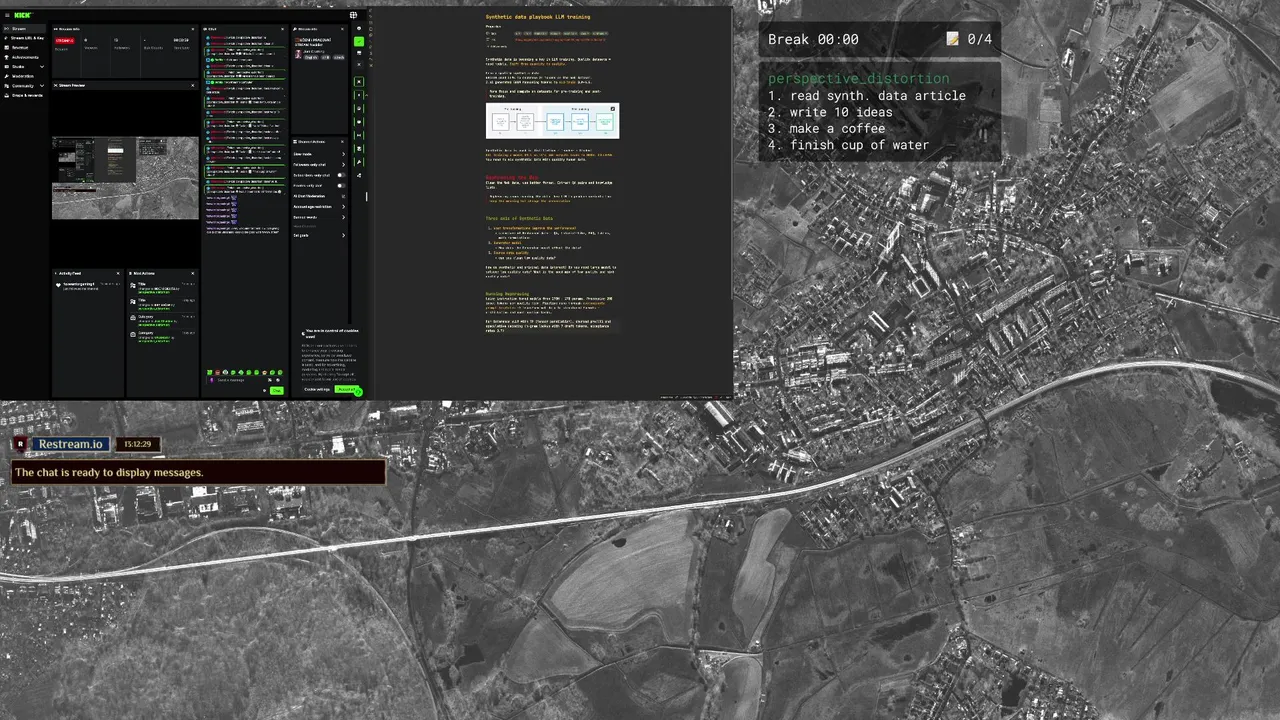Close the Stream Info panel
Screen dimensions: 1280x720
[x=342, y=29]
